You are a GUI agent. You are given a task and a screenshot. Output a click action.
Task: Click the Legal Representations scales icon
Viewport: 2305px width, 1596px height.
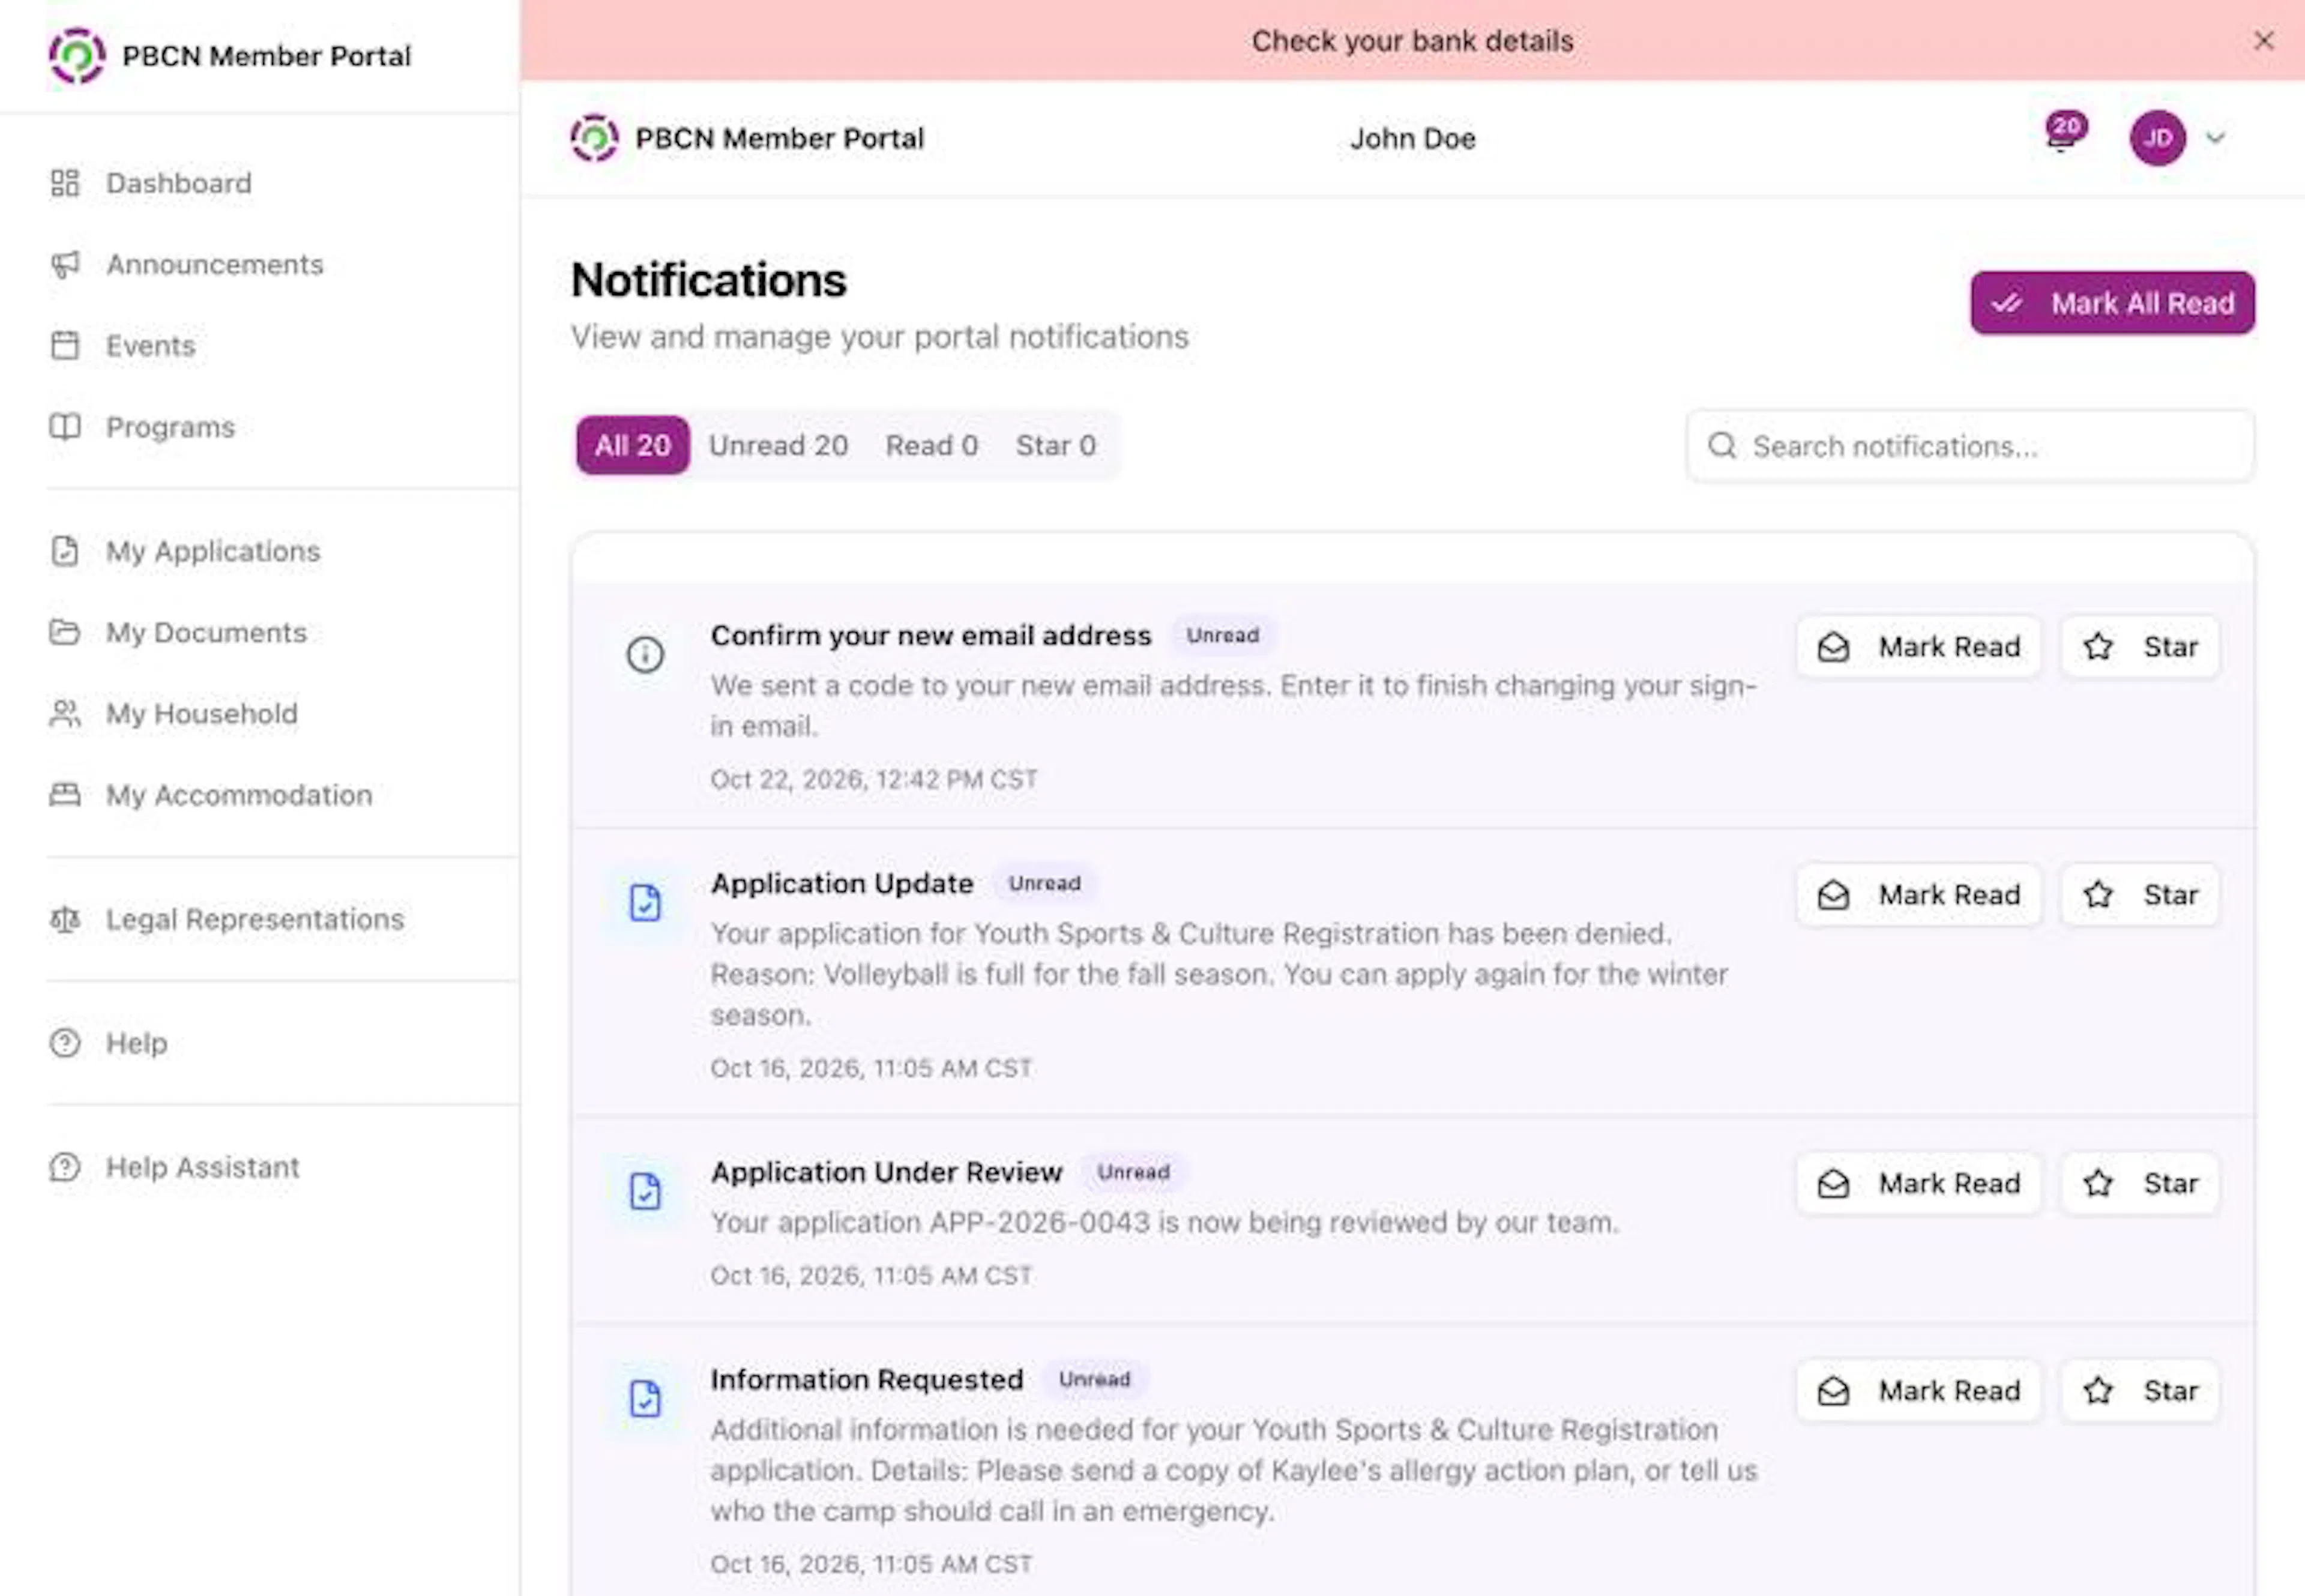coord(65,919)
